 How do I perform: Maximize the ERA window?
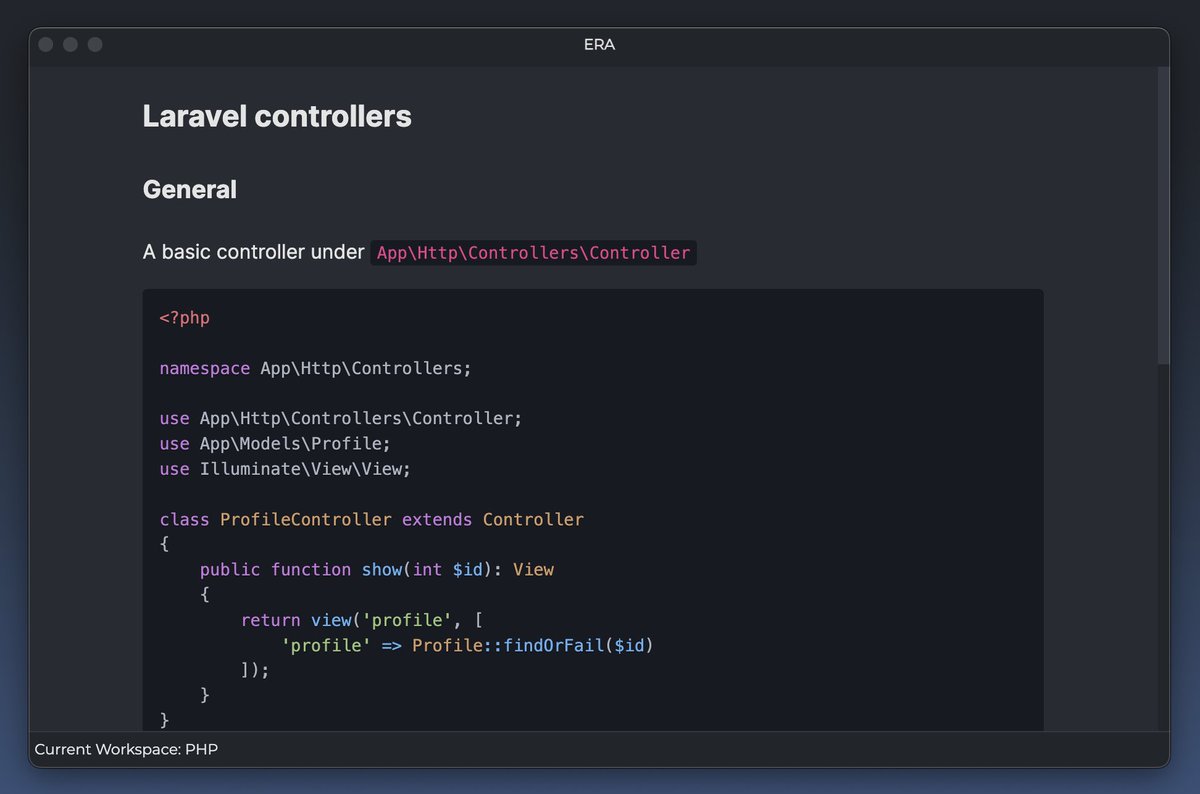point(95,44)
